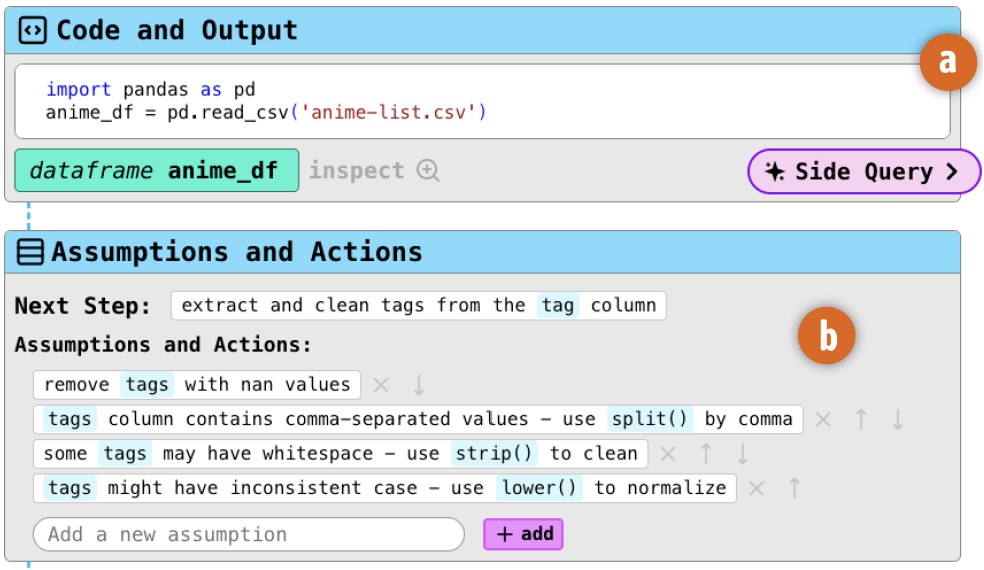Move the split() by comma assumption down
The height and width of the screenshot is (570, 984).
coord(897,419)
